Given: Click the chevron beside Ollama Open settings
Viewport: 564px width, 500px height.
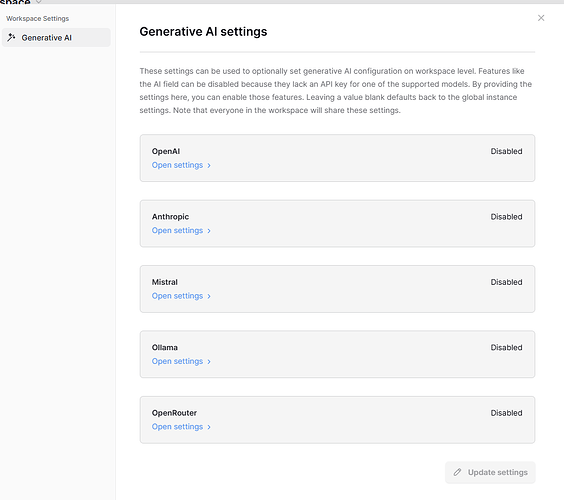Looking at the screenshot, I should coord(209,362).
